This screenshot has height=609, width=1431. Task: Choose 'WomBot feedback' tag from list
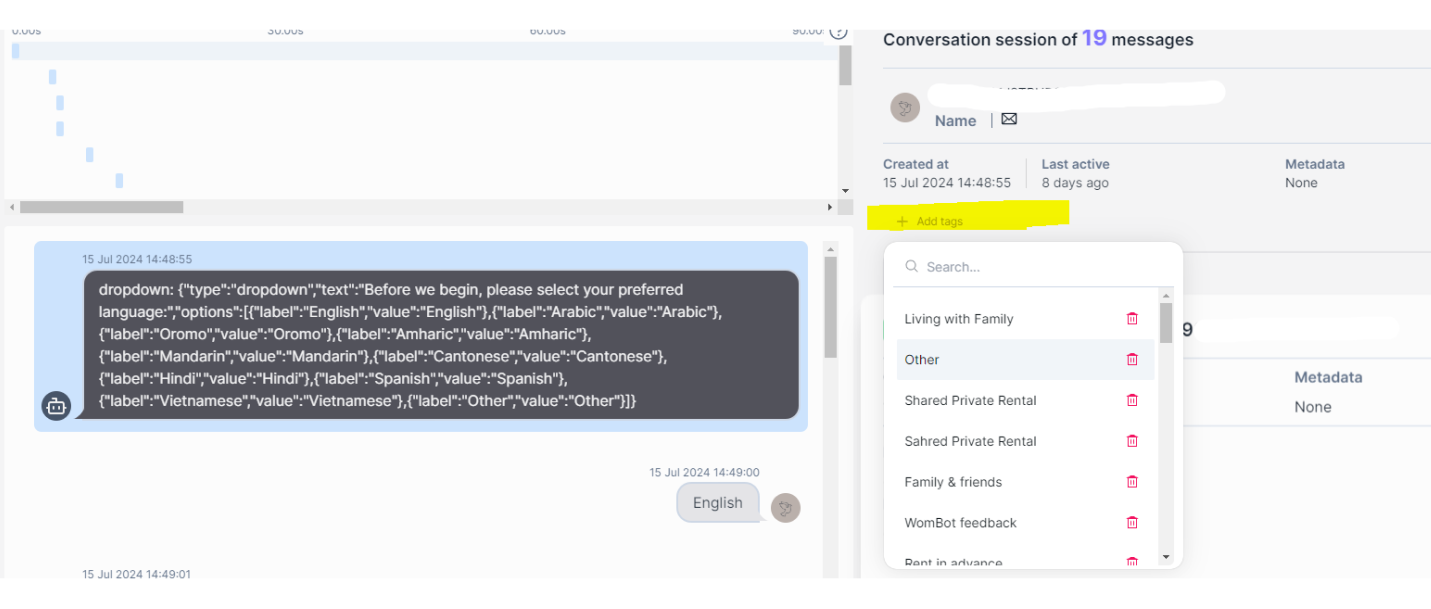tap(960, 523)
